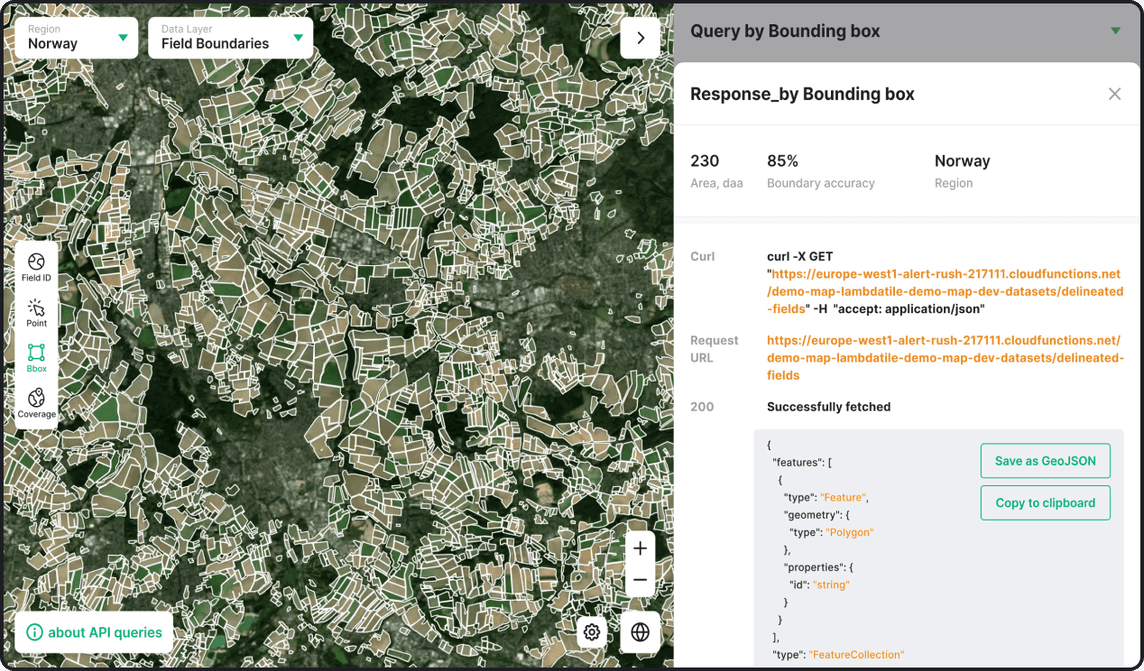This screenshot has width=1144, height=671.
Task: Activate the Bbox query tool
Action: [x=36, y=358]
